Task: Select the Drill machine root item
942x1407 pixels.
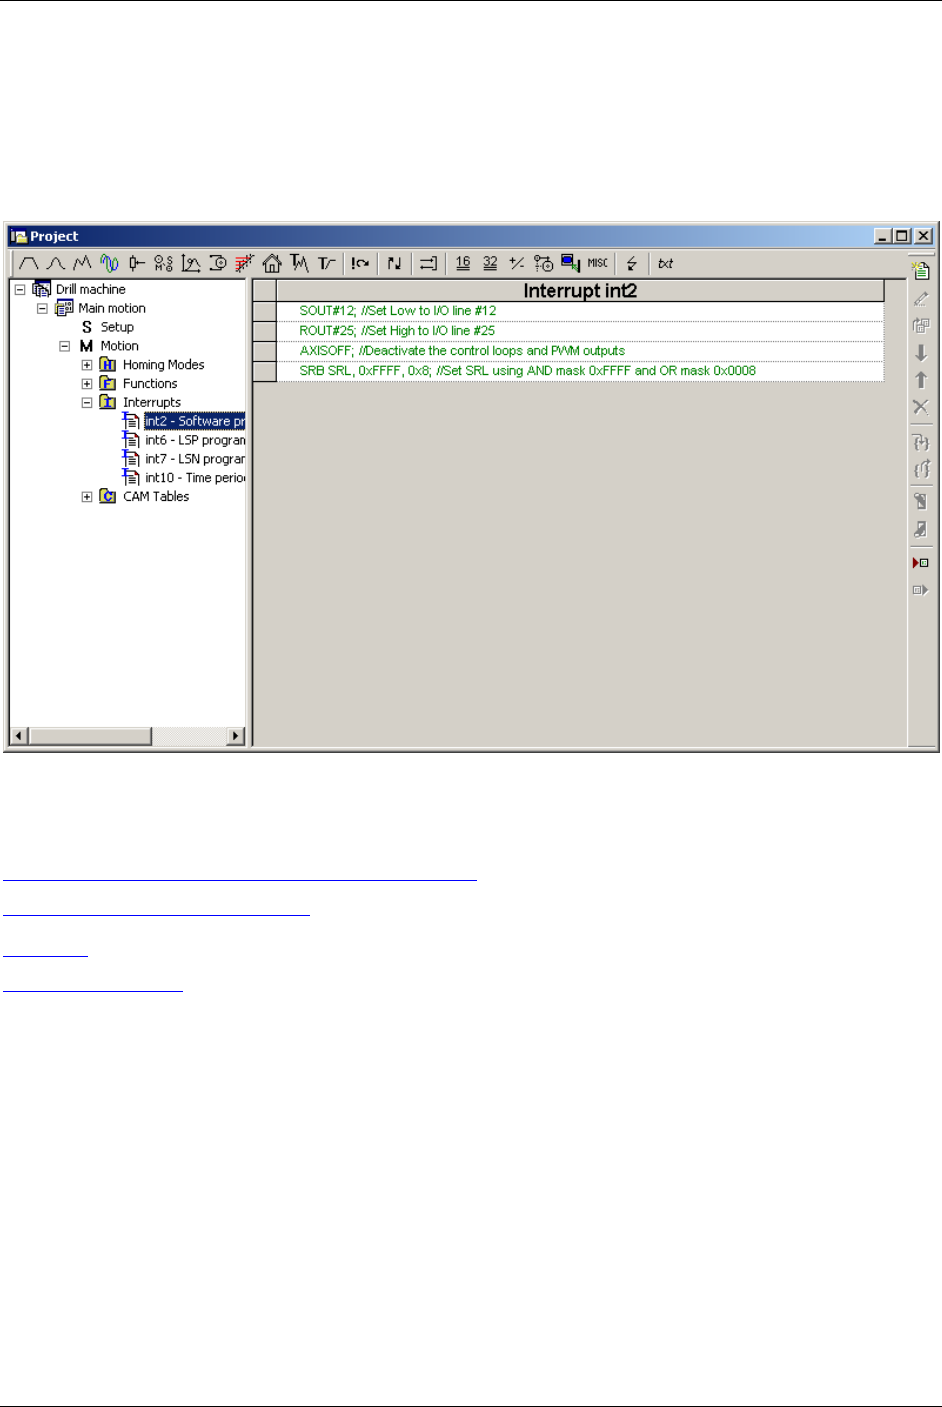Action: click(91, 289)
